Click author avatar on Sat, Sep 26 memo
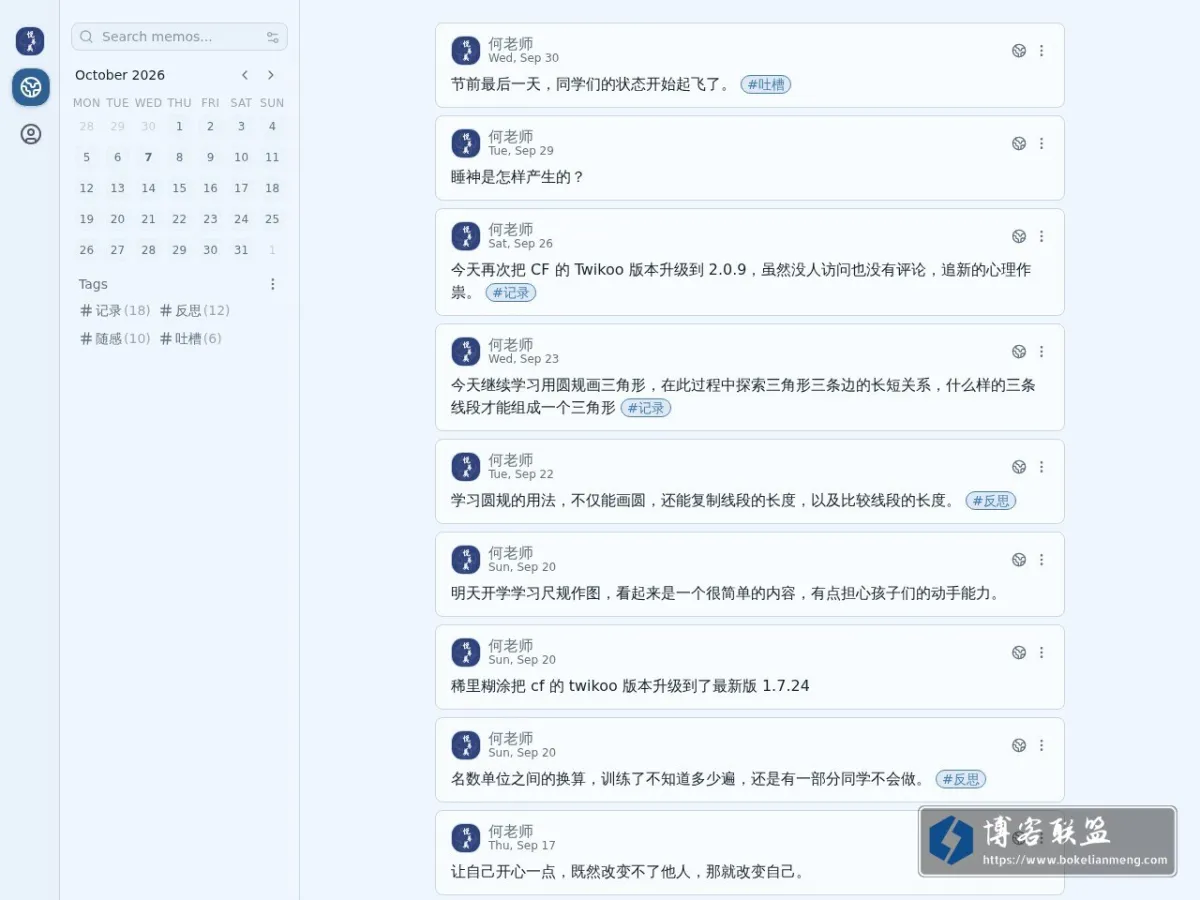1200x900 pixels. (466, 237)
